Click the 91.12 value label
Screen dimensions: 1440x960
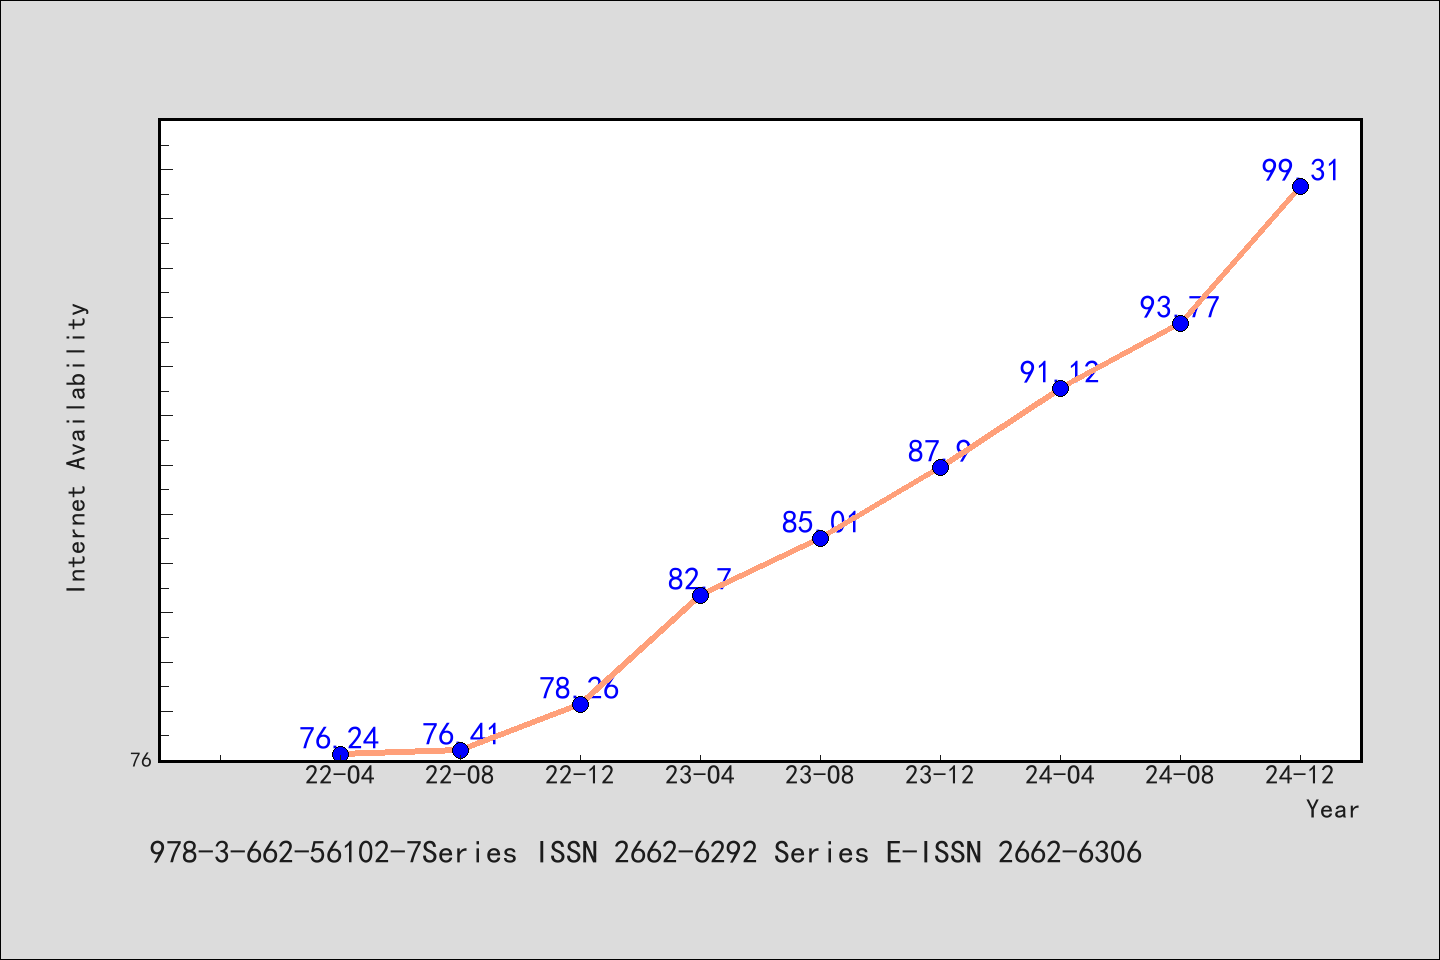[1060, 373]
